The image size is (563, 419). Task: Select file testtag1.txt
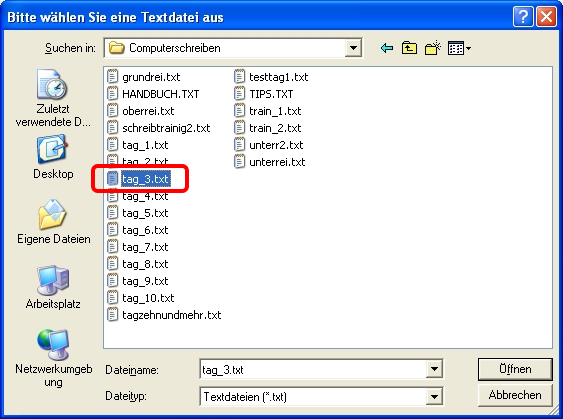point(271,77)
